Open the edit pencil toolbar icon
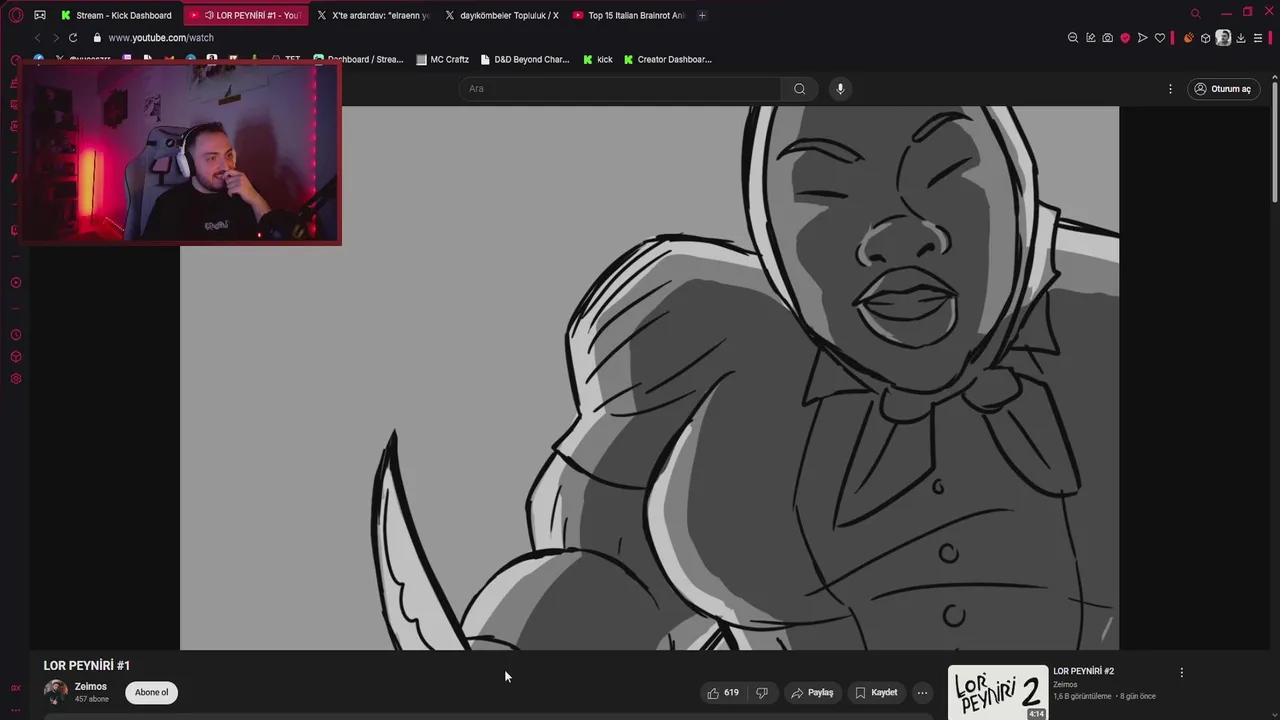Screen dimensions: 1280x720 tap(1090, 38)
